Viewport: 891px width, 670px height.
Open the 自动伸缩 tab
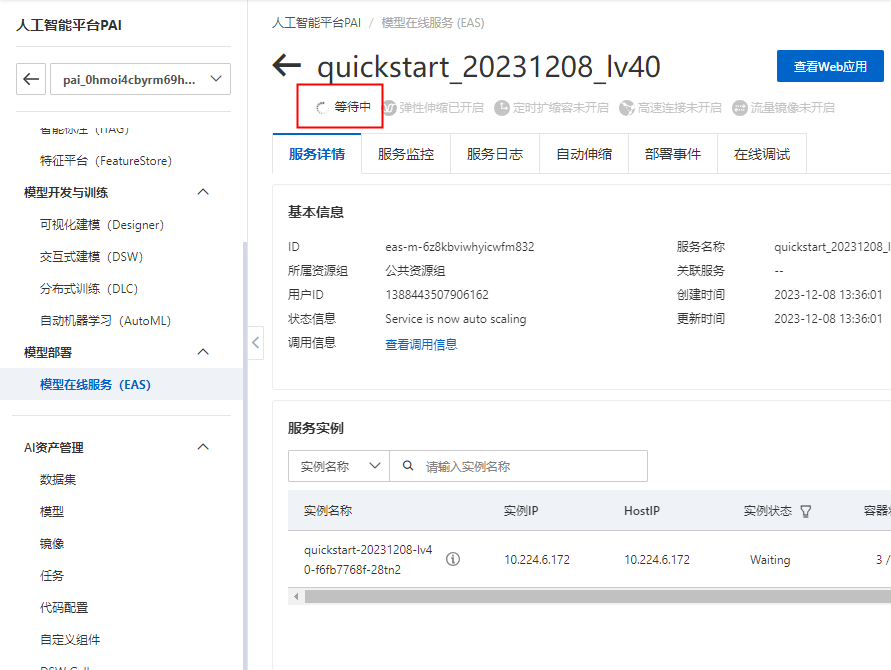pos(584,154)
